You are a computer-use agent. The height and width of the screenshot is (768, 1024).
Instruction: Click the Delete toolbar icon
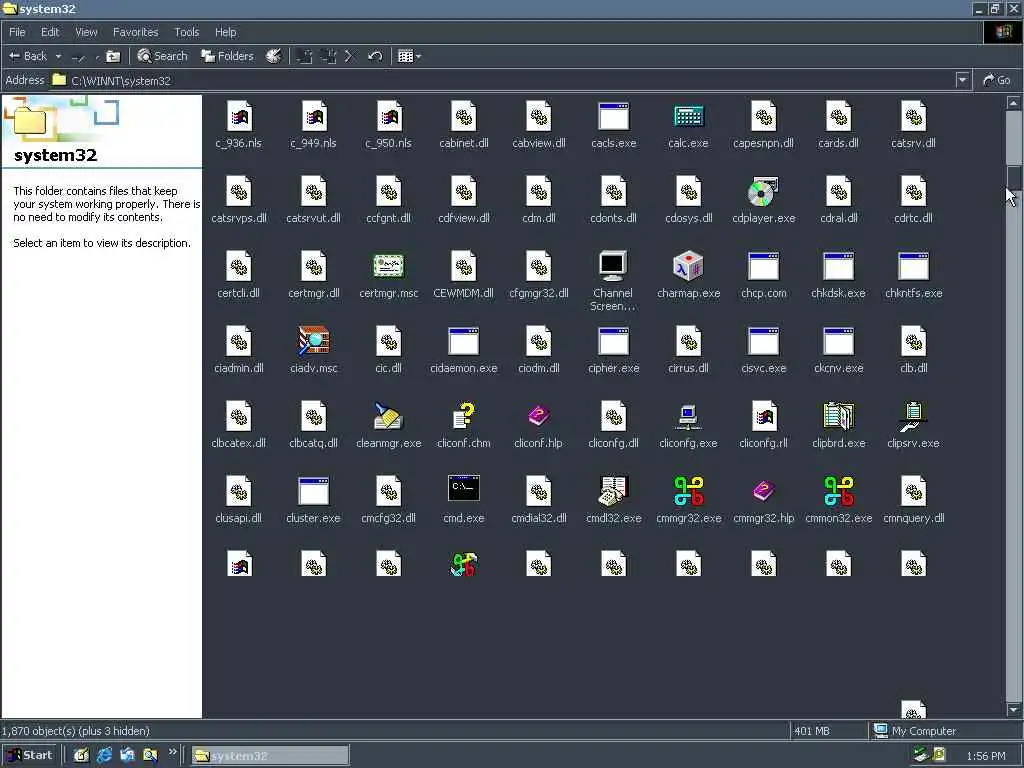click(x=349, y=56)
